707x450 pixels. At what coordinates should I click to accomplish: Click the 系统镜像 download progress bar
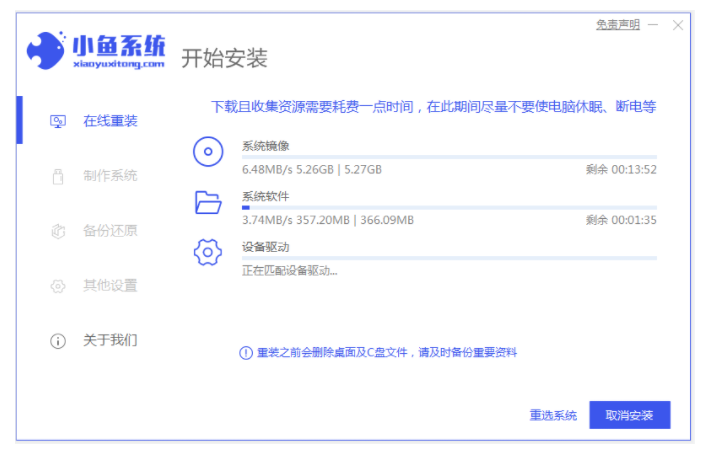(x=449, y=157)
